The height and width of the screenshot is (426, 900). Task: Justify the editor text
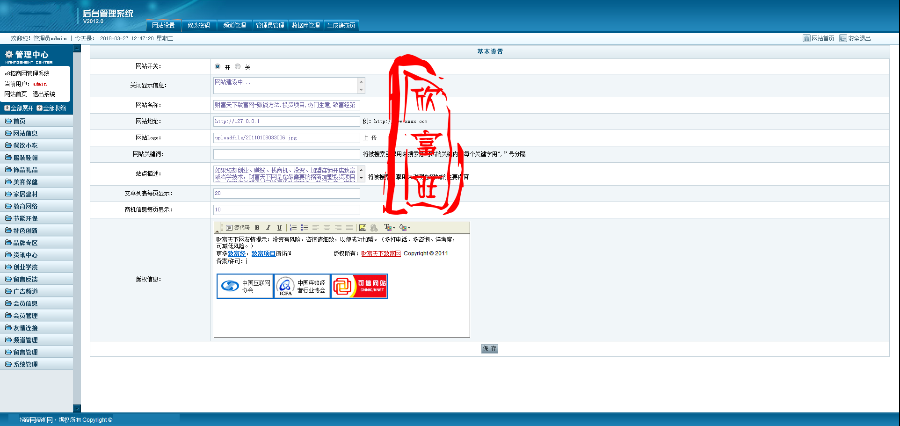click(350, 227)
